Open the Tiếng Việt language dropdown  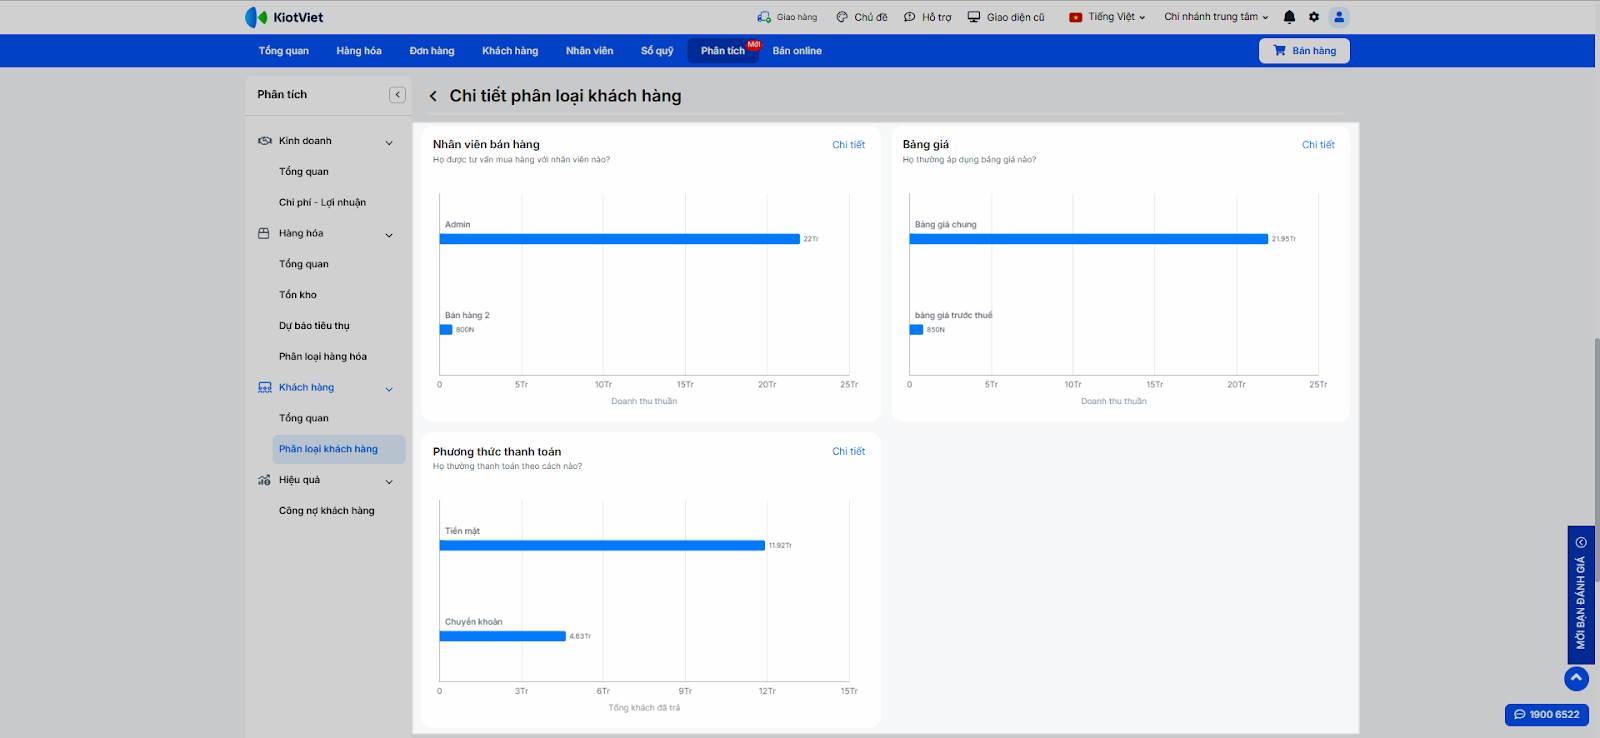point(1107,17)
